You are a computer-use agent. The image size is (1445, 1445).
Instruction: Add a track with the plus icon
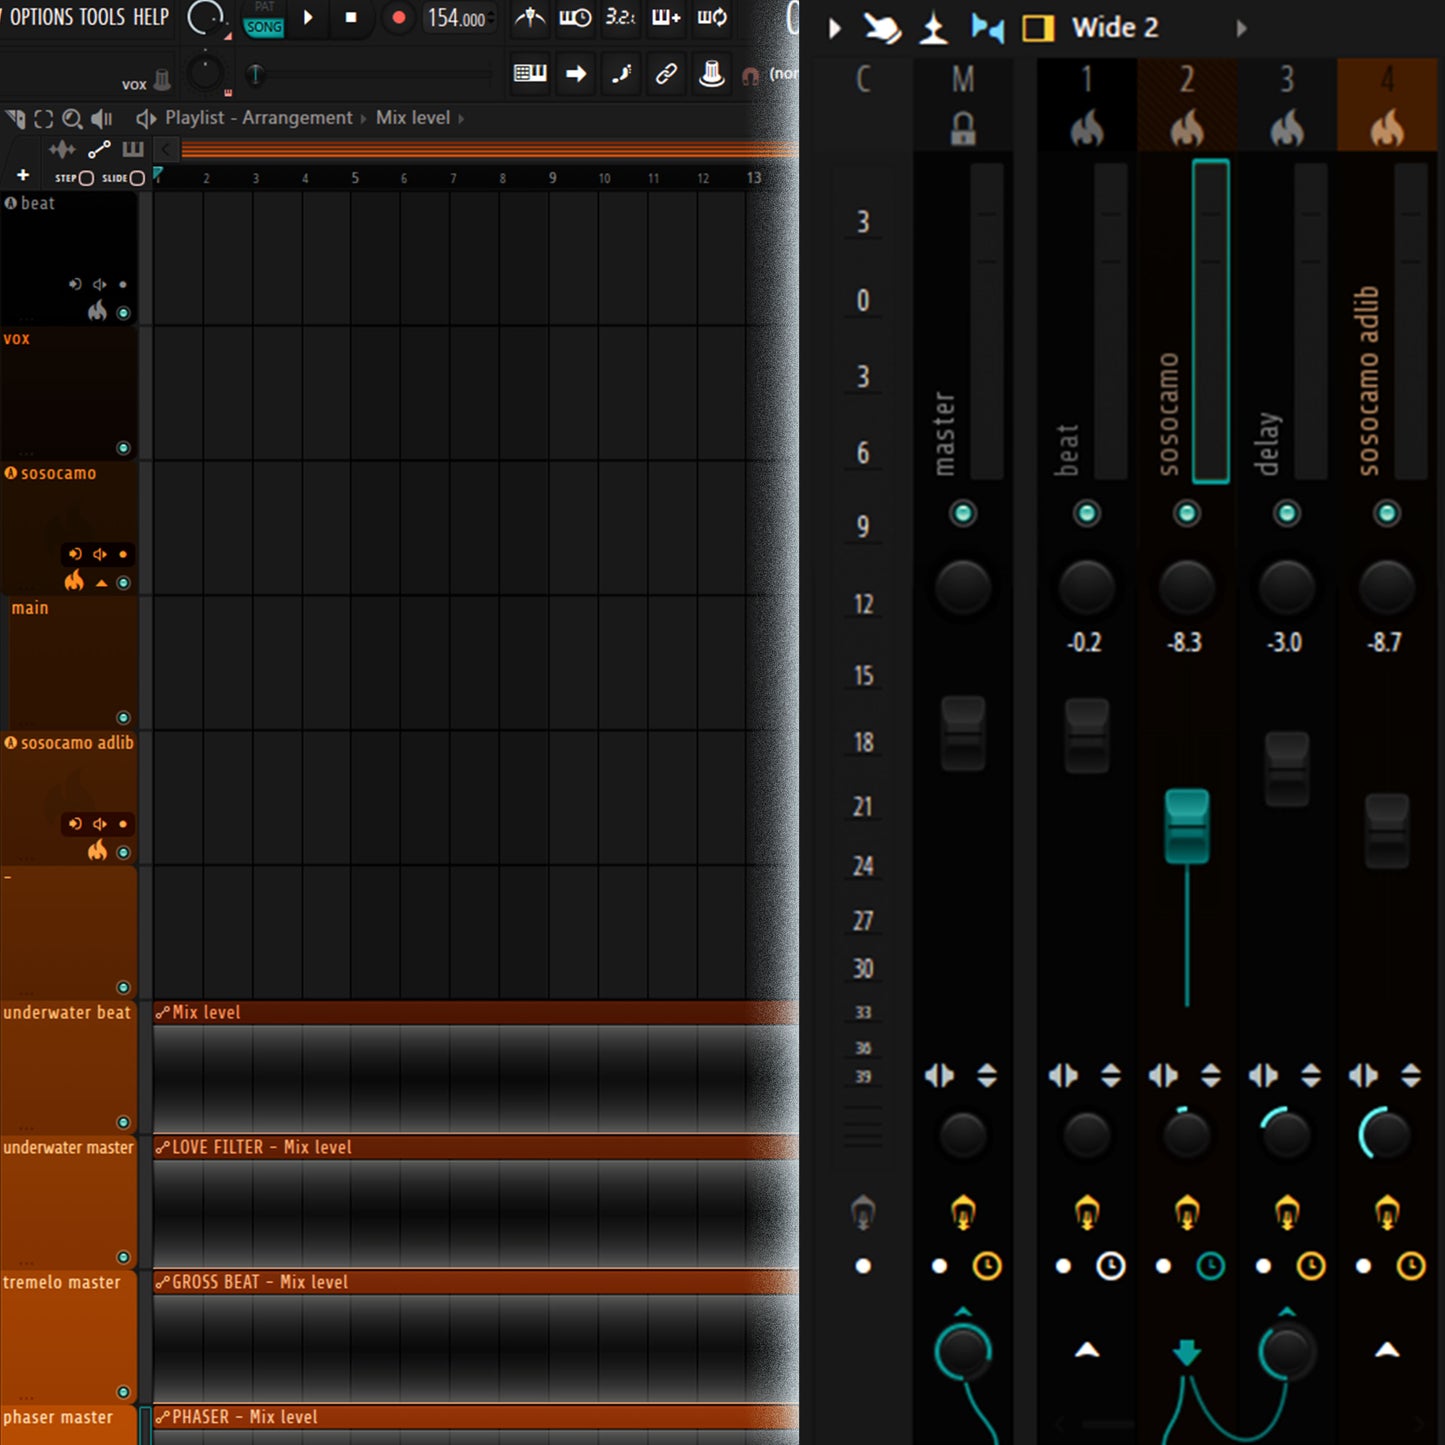[23, 176]
